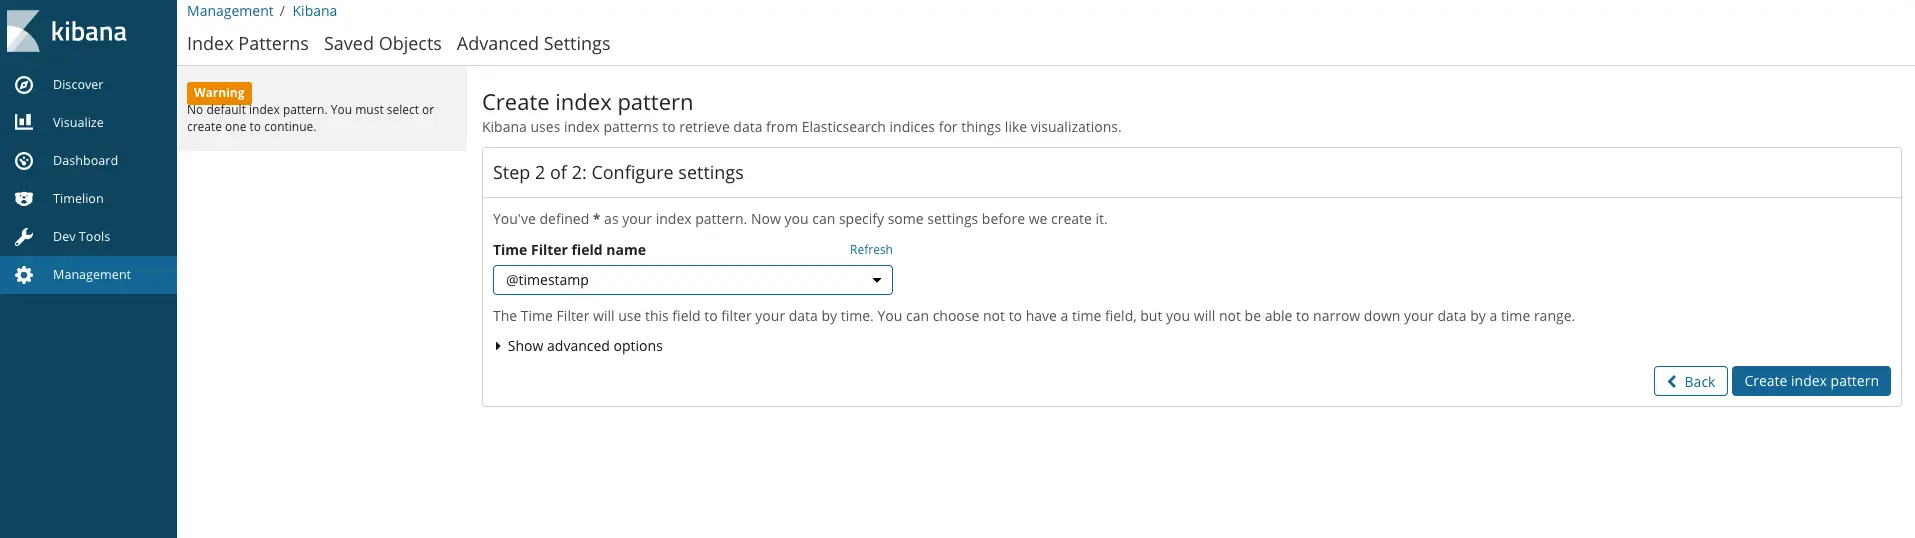The height and width of the screenshot is (538, 1915).
Task: Click the dropdown arrow beside @timestamp
Action: [x=877, y=280]
